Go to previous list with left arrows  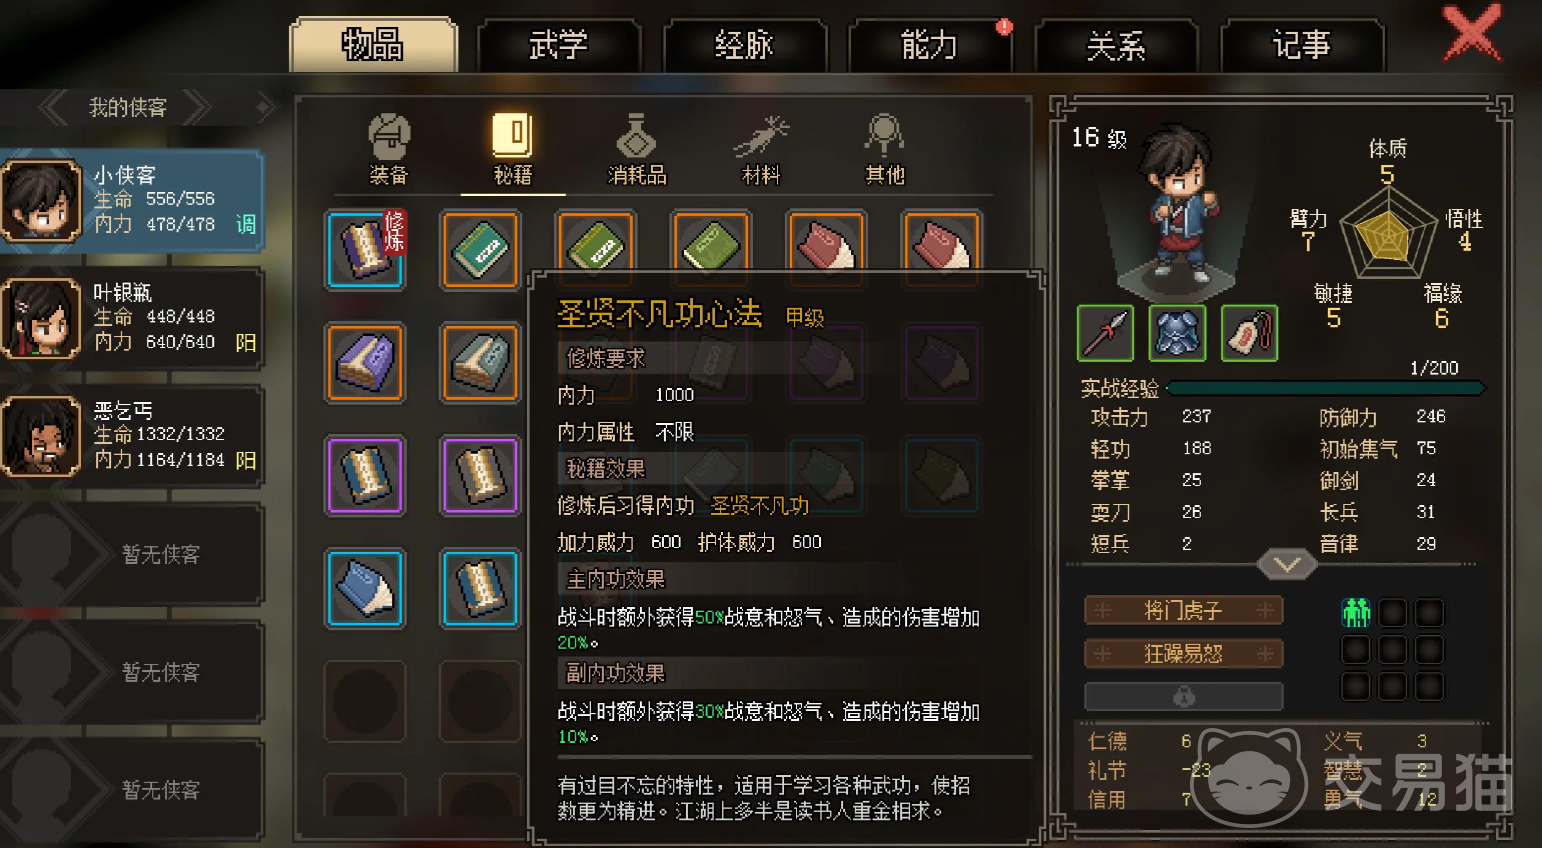pyautogui.click(x=54, y=107)
